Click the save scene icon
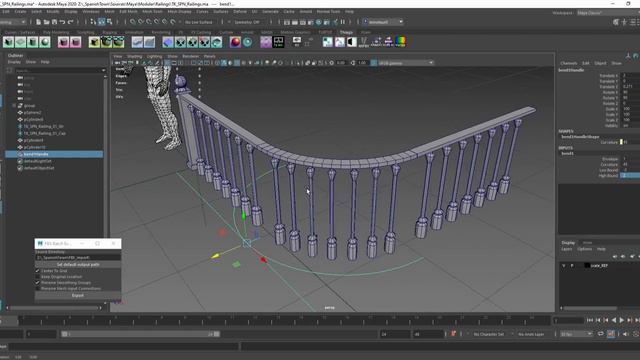 [x=54, y=22]
